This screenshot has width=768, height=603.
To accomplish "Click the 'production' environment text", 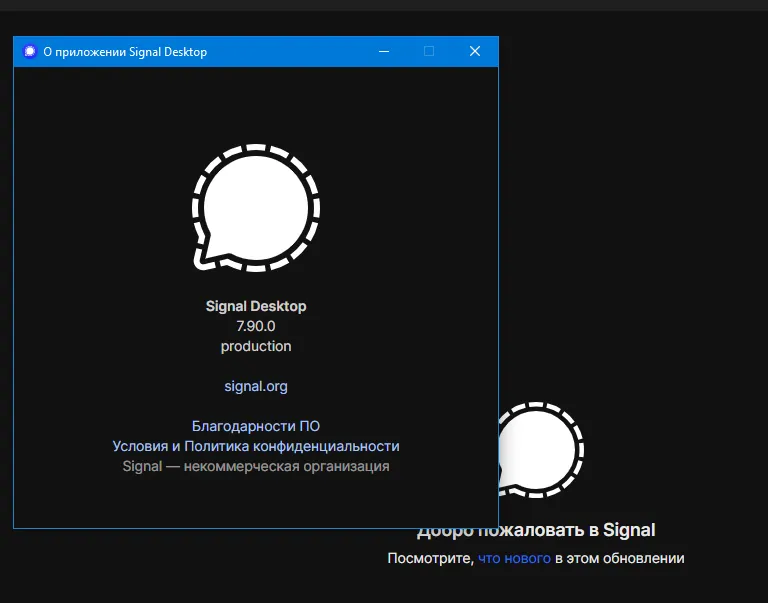I will (256, 346).
